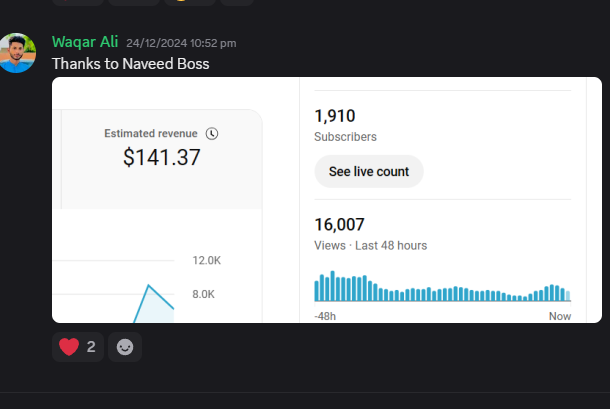Click the 8.0K axis label
The height and width of the screenshot is (409, 610).
(x=204, y=294)
